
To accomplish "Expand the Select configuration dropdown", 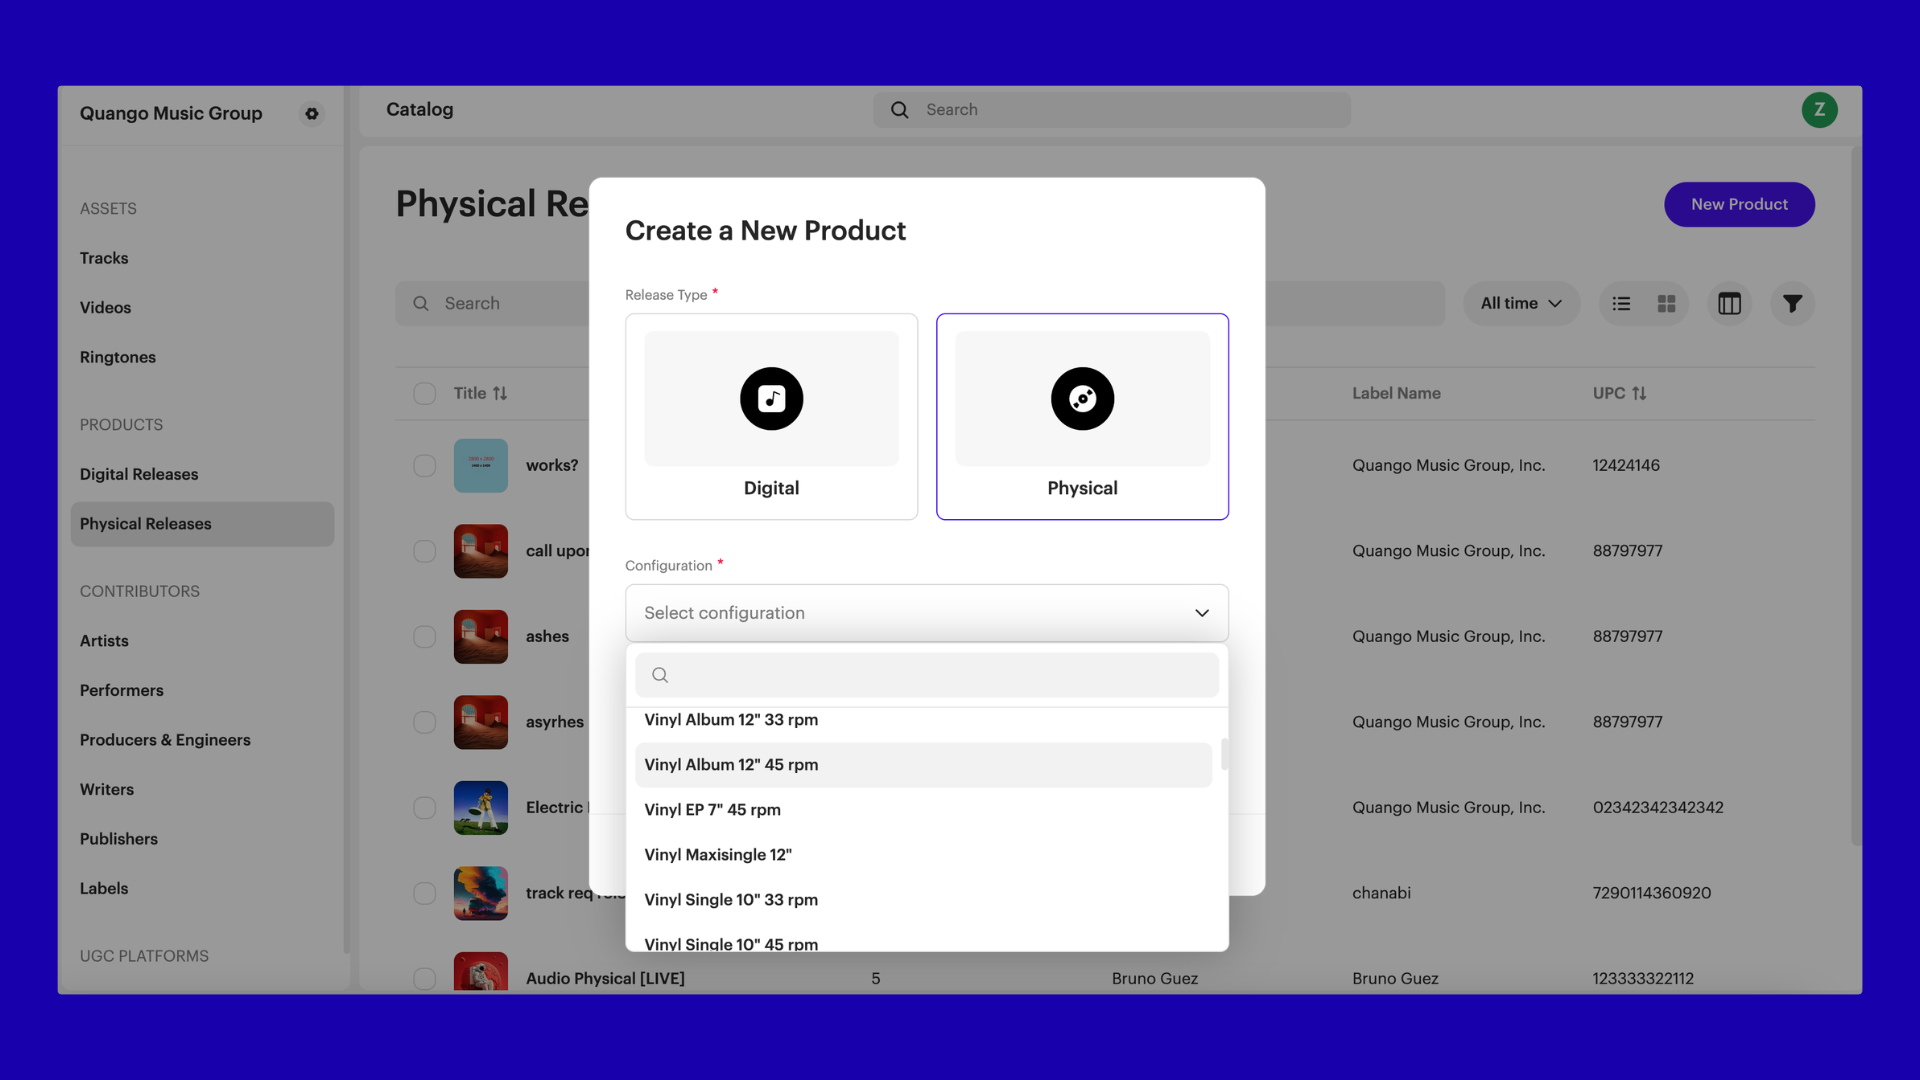I will pos(926,613).
